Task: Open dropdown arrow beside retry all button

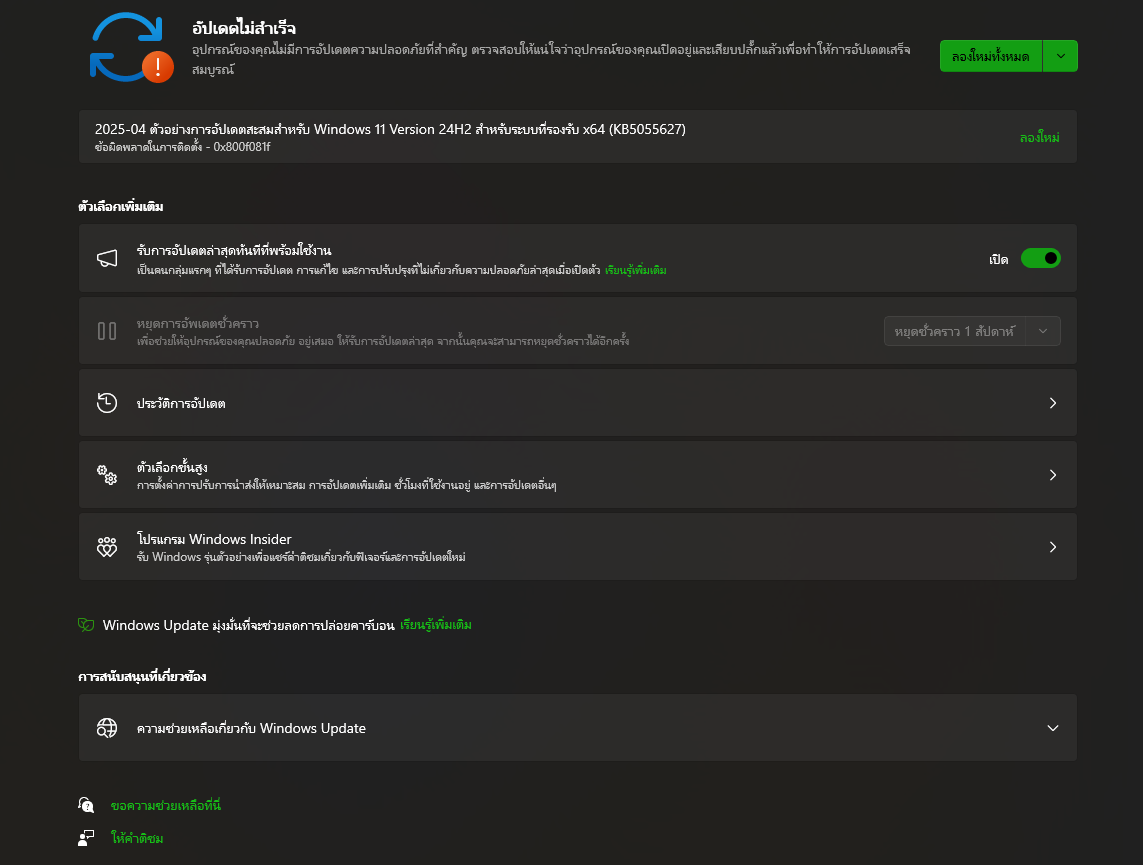Action: 1060,57
